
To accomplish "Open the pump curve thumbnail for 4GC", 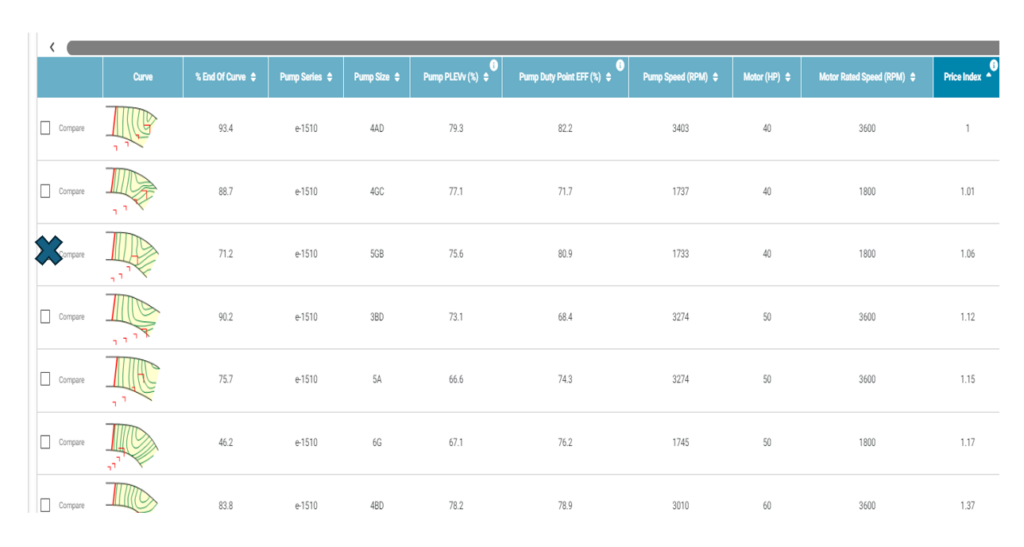I will 132,190.
